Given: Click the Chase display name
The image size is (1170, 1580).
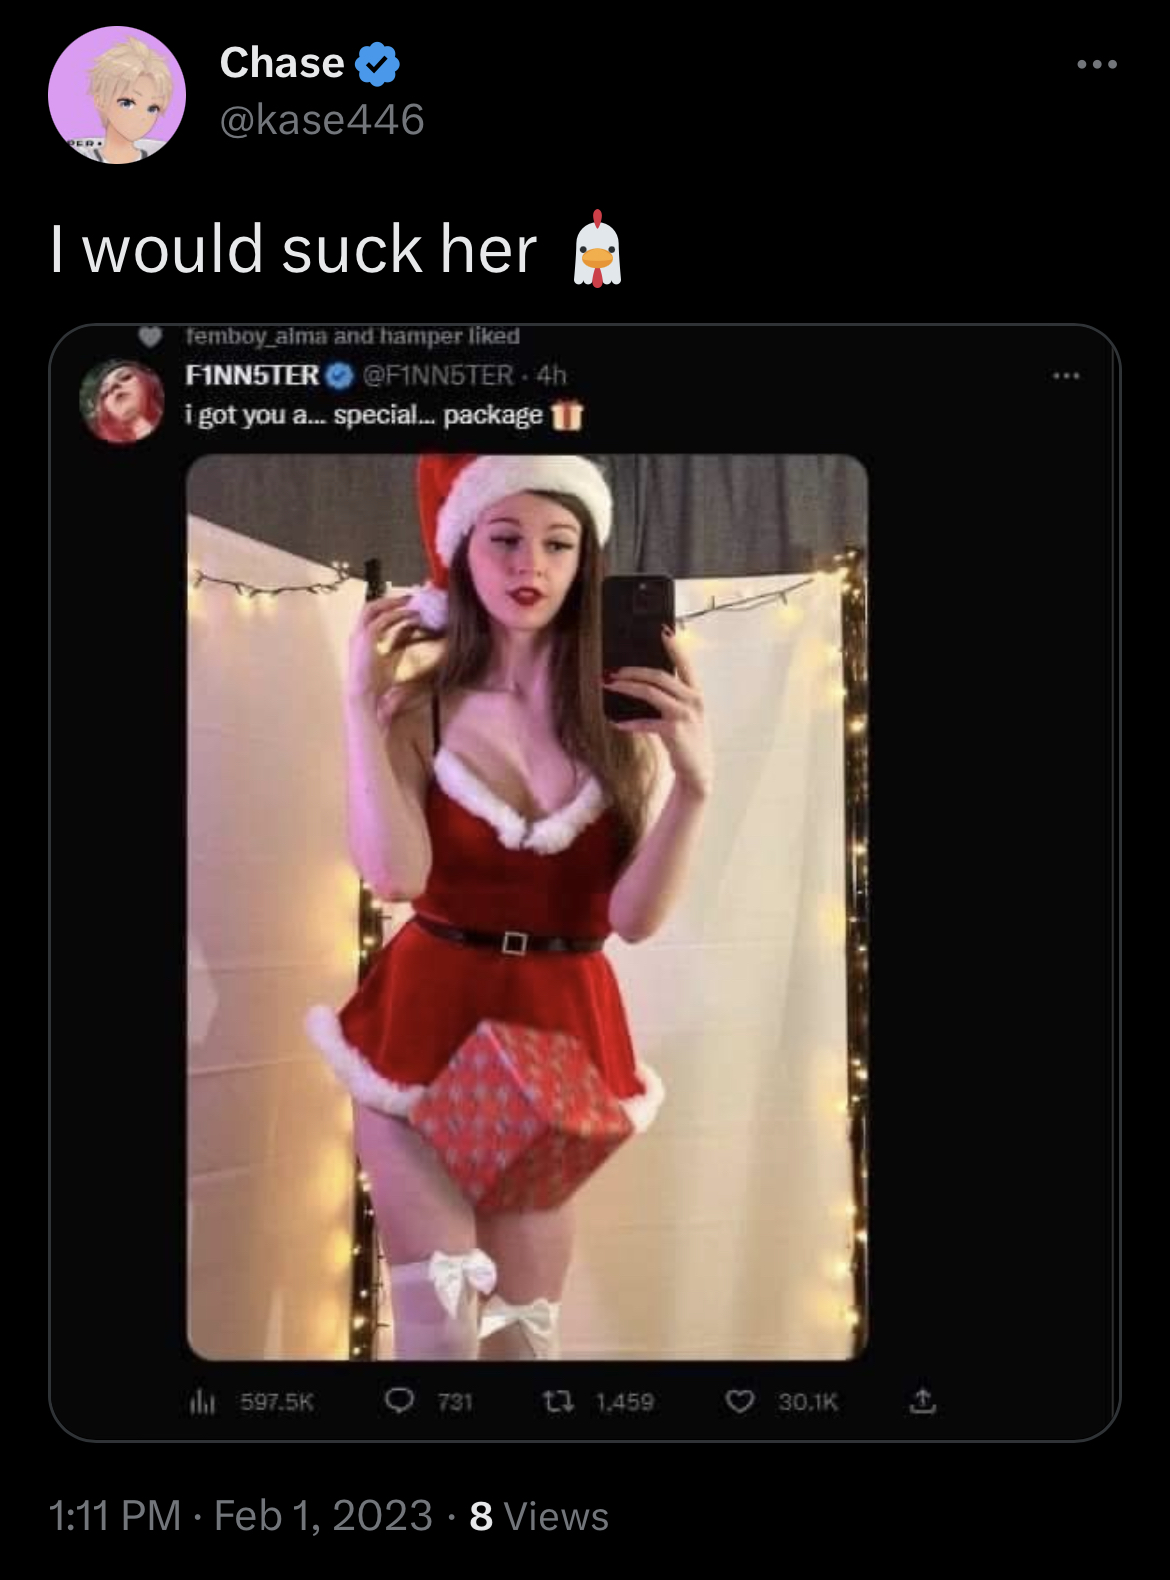Looking at the screenshot, I should point(282,63).
